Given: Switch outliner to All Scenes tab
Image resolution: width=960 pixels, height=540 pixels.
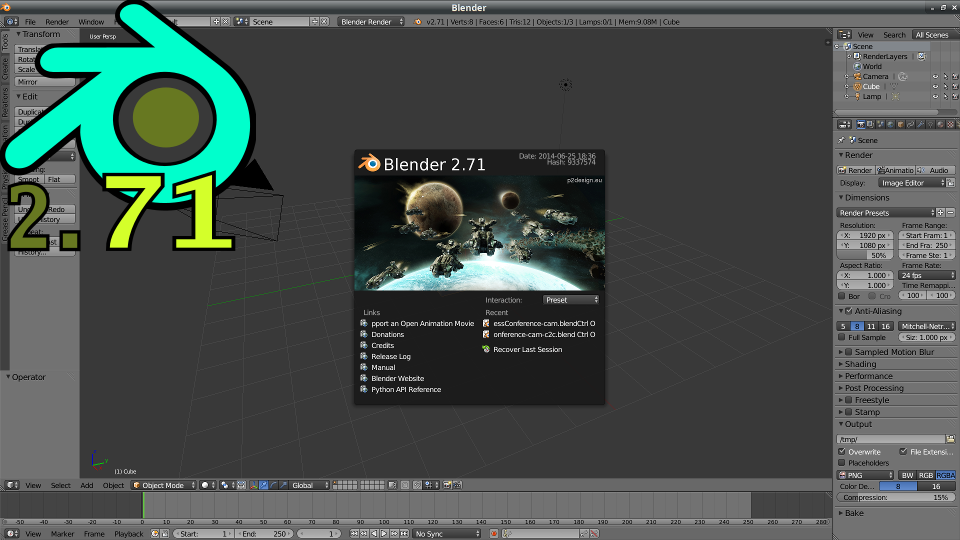Looking at the screenshot, I should tap(931, 35).
